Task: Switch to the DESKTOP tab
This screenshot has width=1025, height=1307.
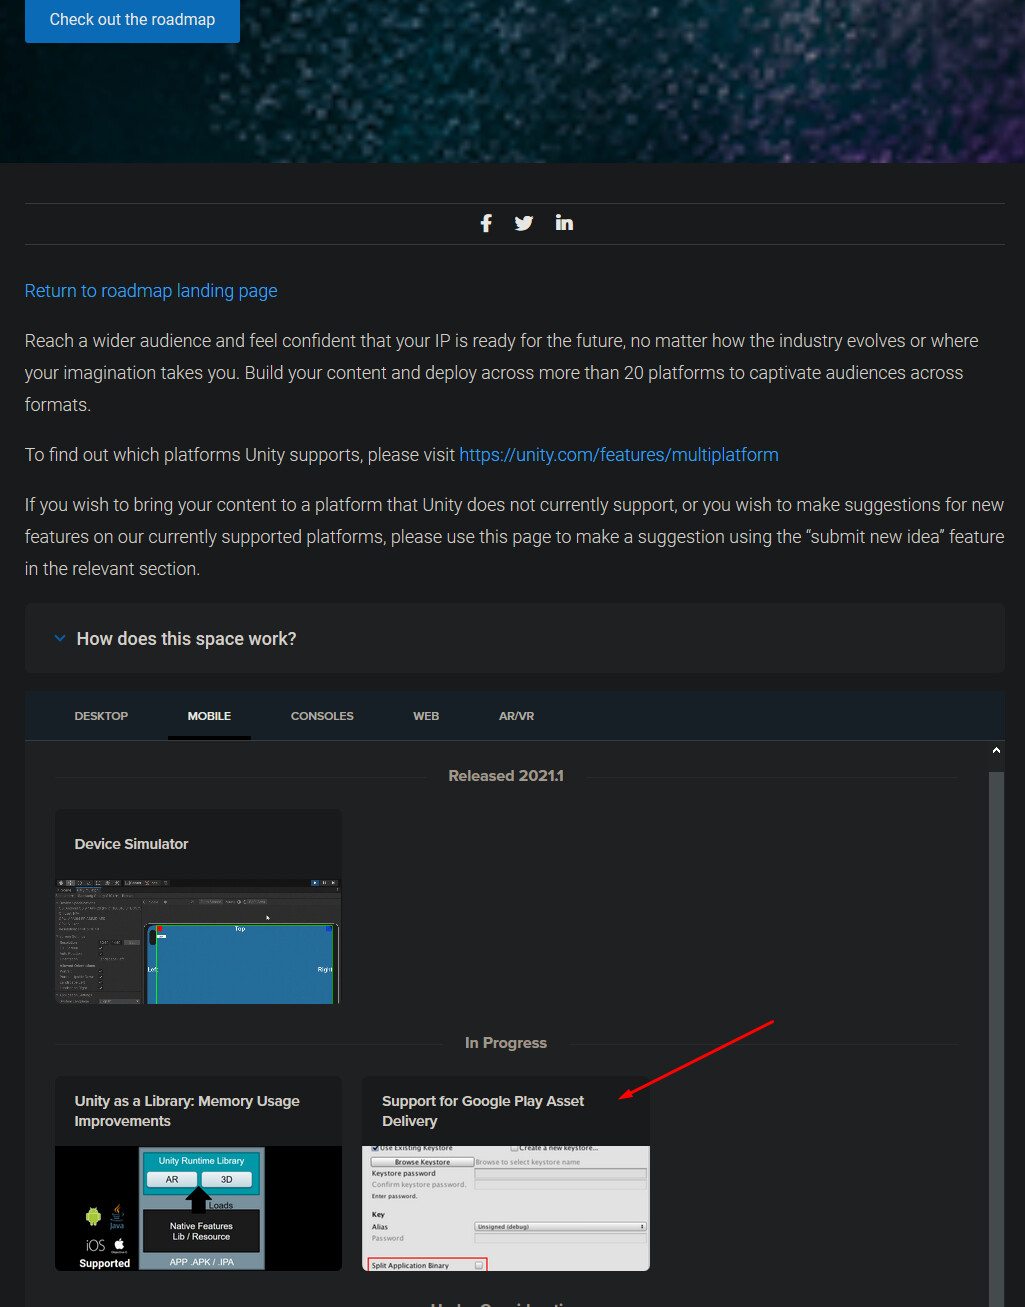Action: pyautogui.click(x=101, y=715)
